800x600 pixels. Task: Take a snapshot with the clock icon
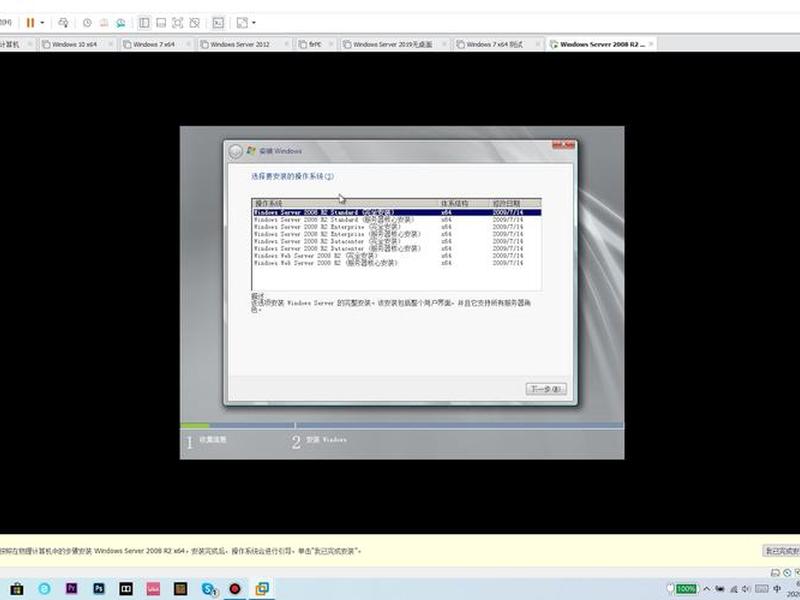pyautogui.click(x=87, y=22)
